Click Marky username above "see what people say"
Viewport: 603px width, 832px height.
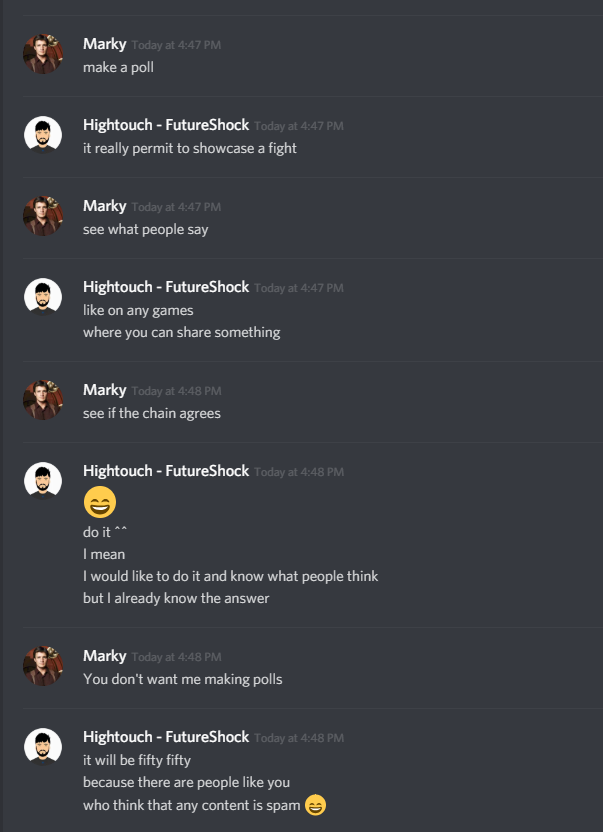105,206
